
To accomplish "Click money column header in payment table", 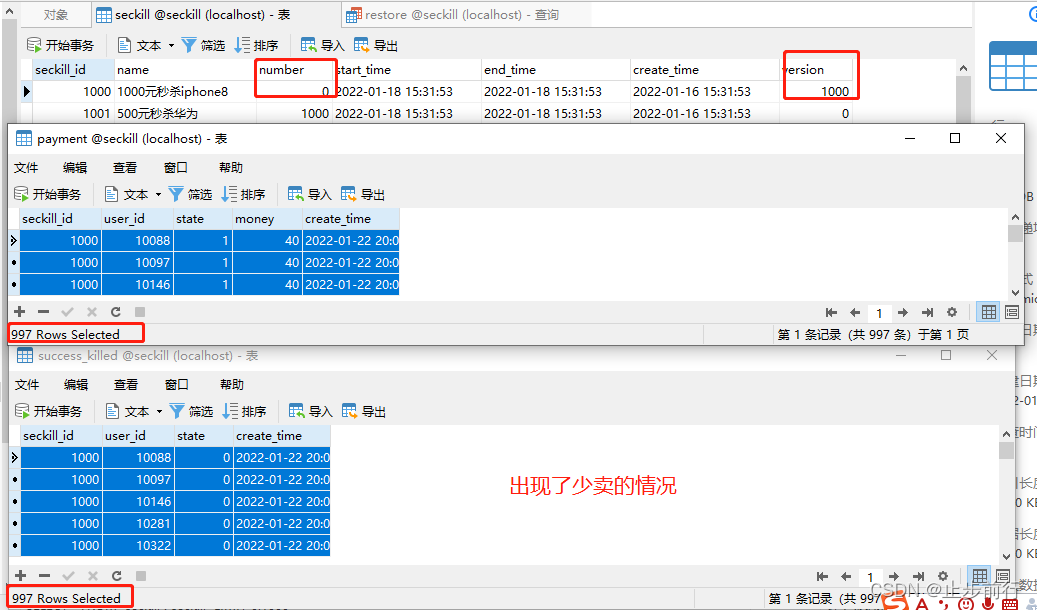I will [267, 219].
